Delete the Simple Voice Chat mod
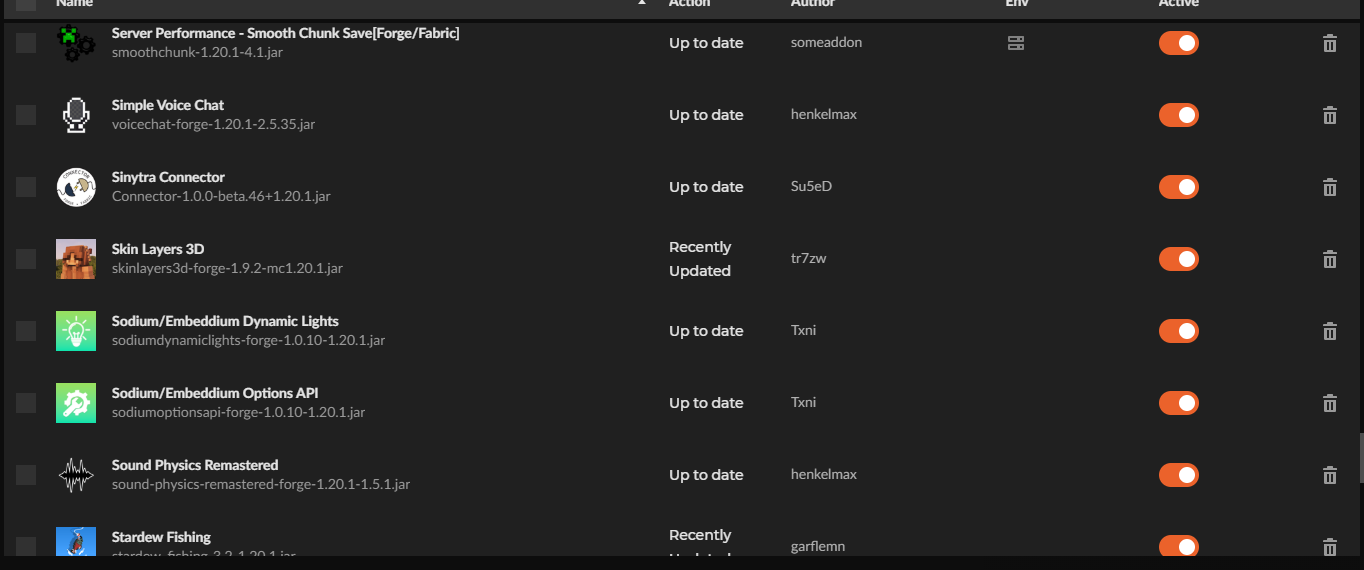The width and height of the screenshot is (1364, 570). 1329,115
